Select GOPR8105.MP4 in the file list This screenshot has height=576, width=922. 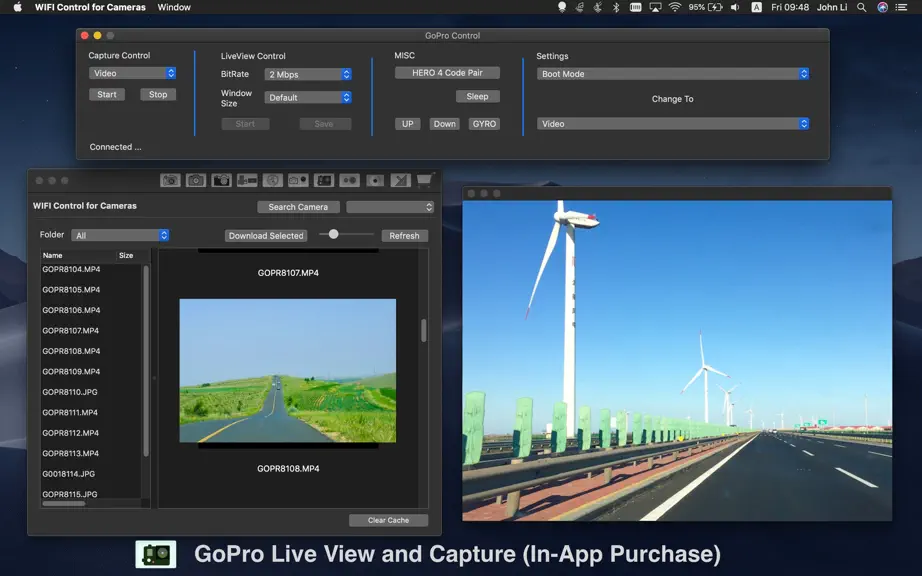tap(71, 290)
